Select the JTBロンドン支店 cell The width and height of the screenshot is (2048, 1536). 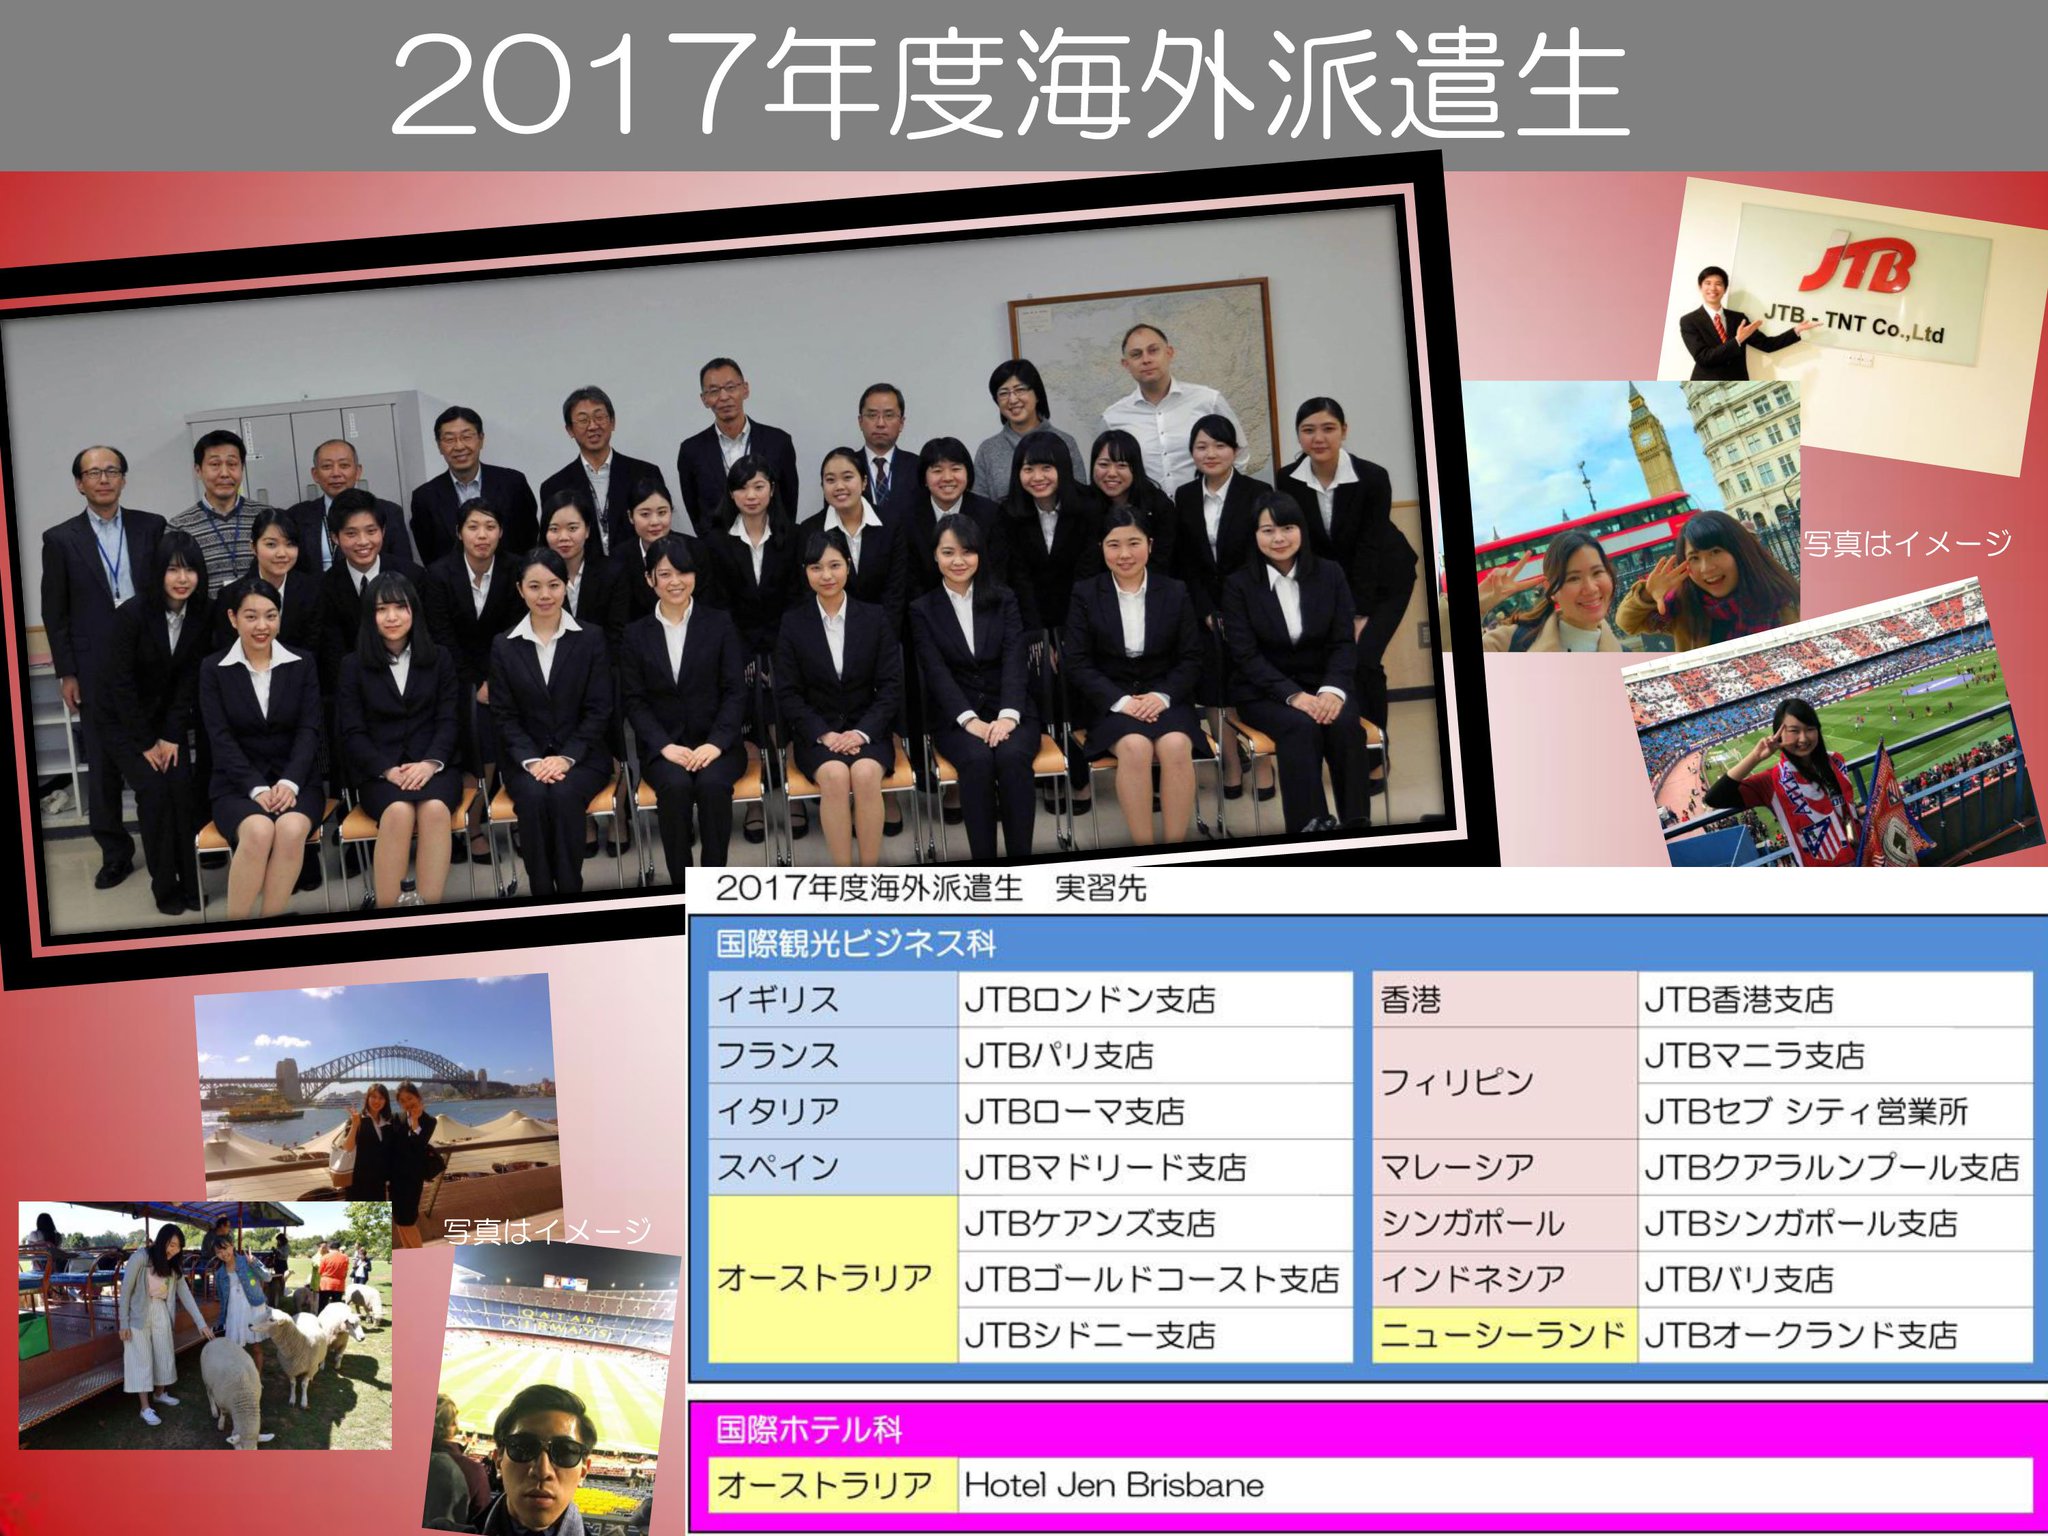pos(1155,999)
